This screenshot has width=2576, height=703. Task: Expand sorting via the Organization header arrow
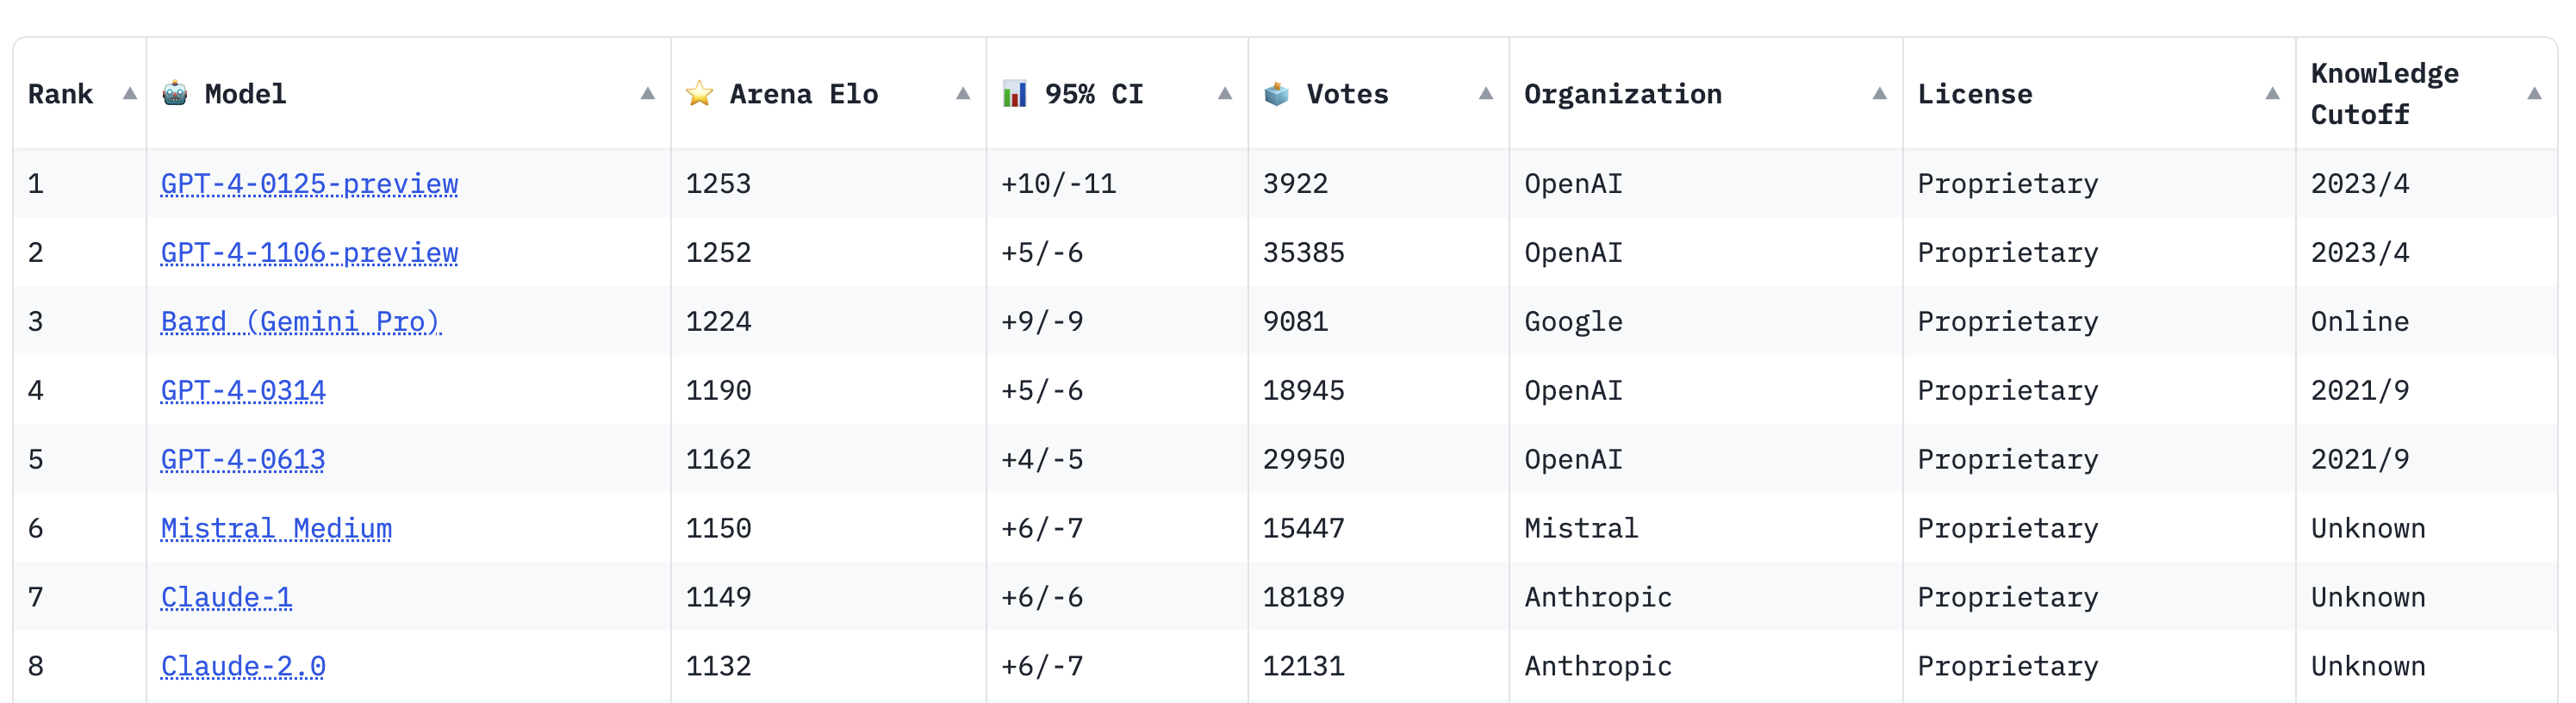click(x=1878, y=94)
